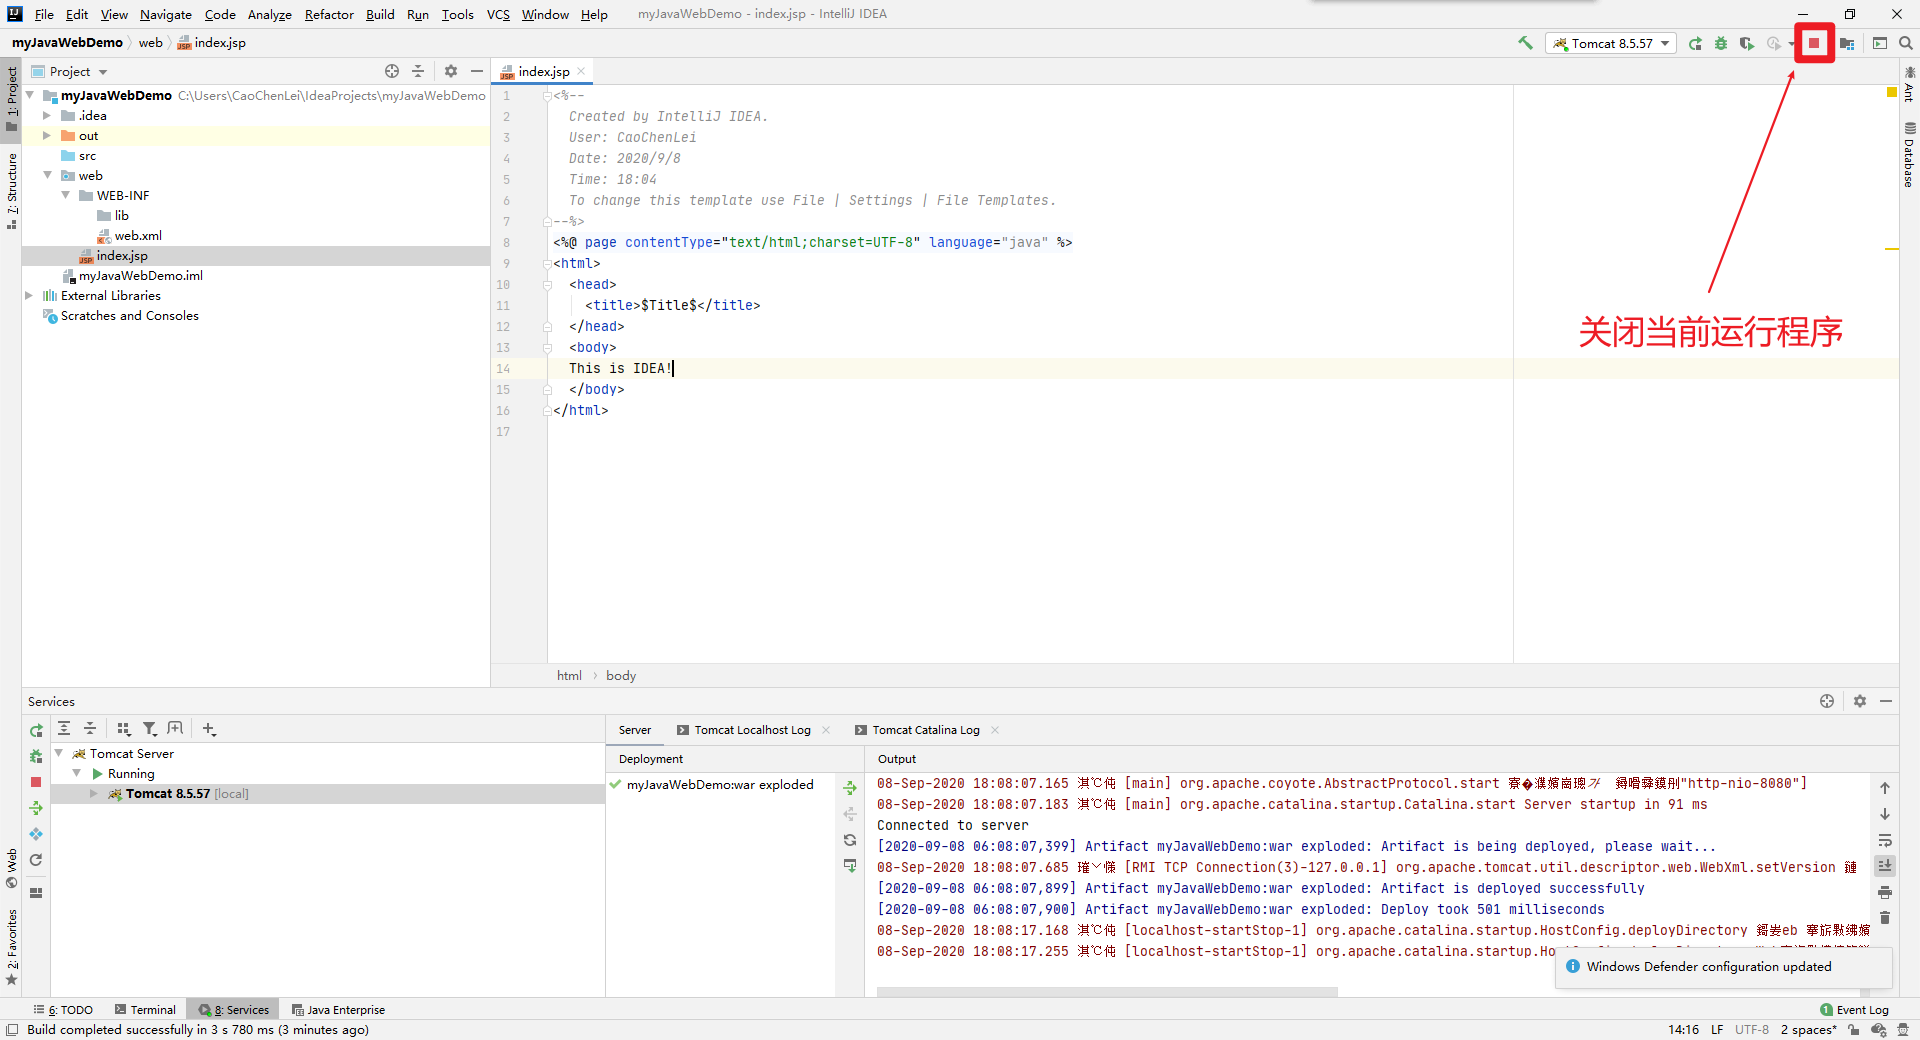The image size is (1920, 1040).
Task: Click the Output horizontal scrollbar
Action: point(1107,992)
